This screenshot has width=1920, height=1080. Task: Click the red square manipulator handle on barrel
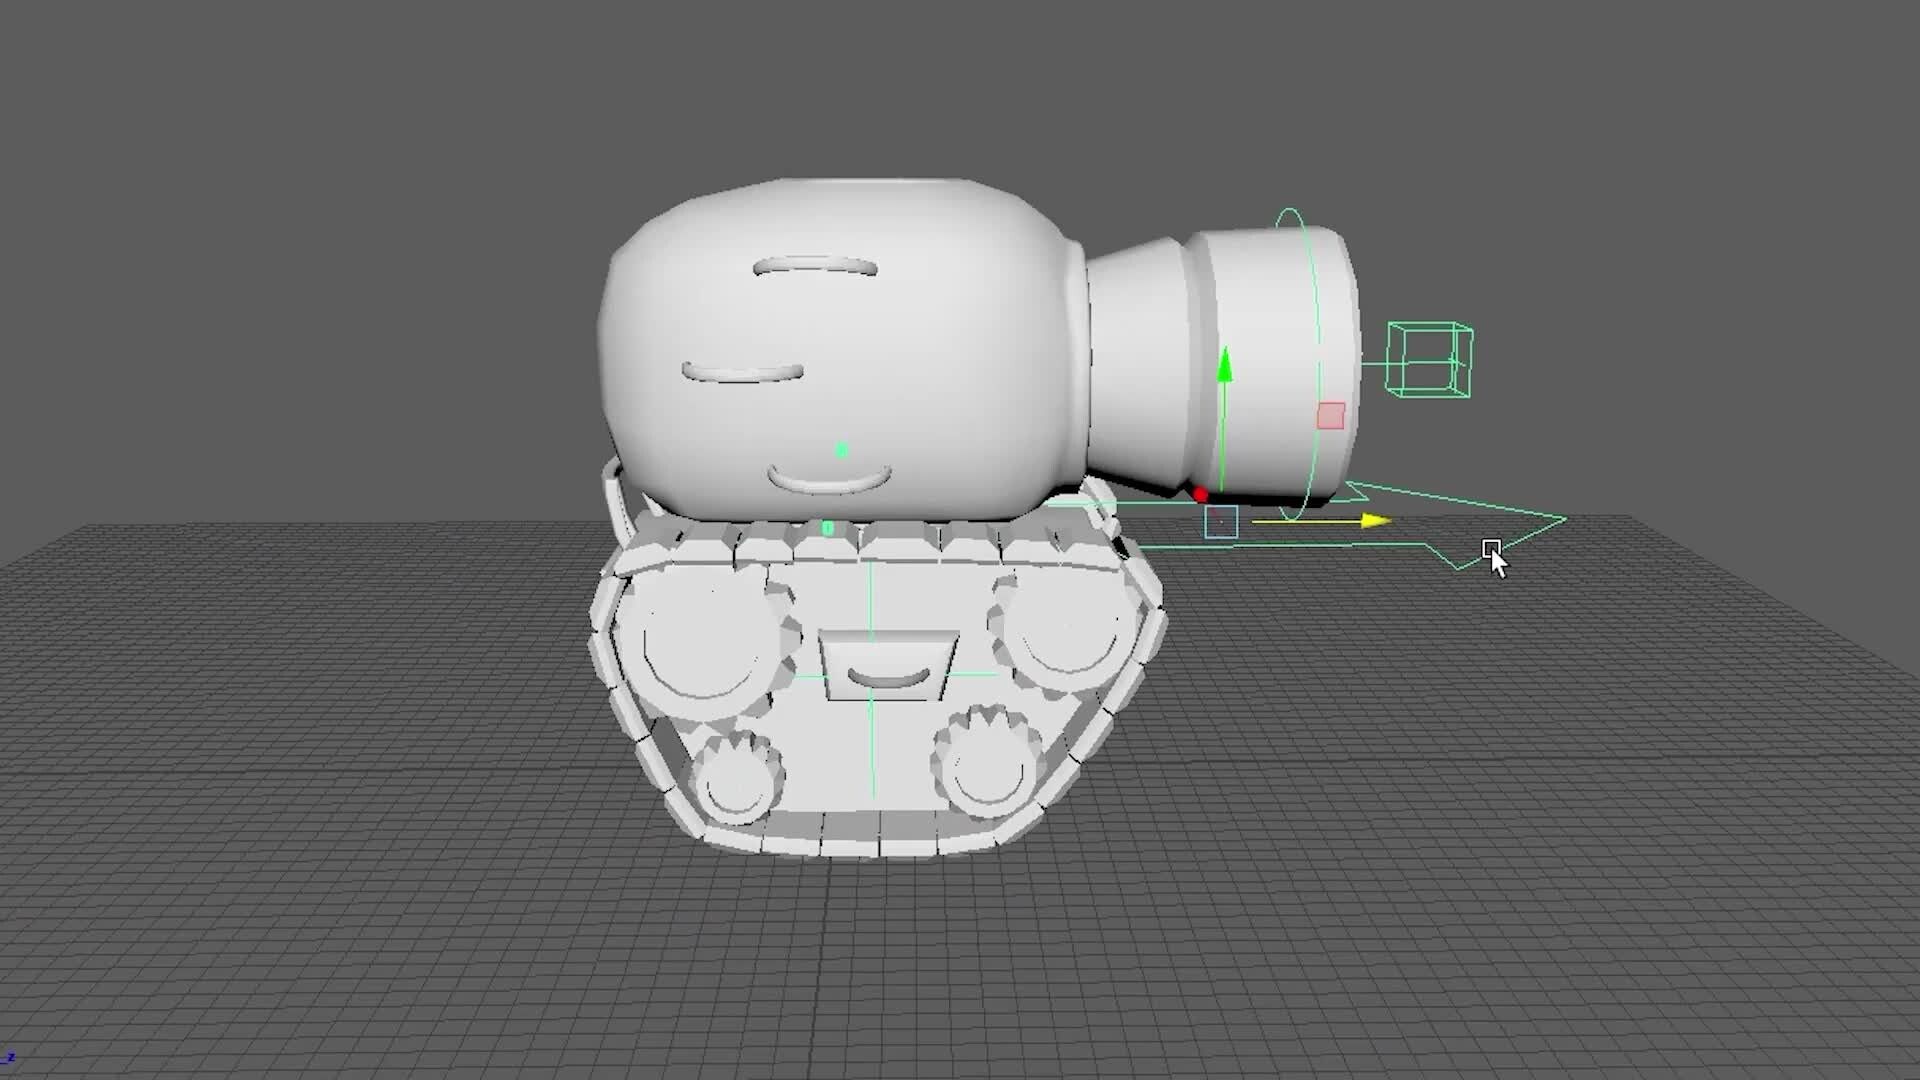tap(1330, 413)
